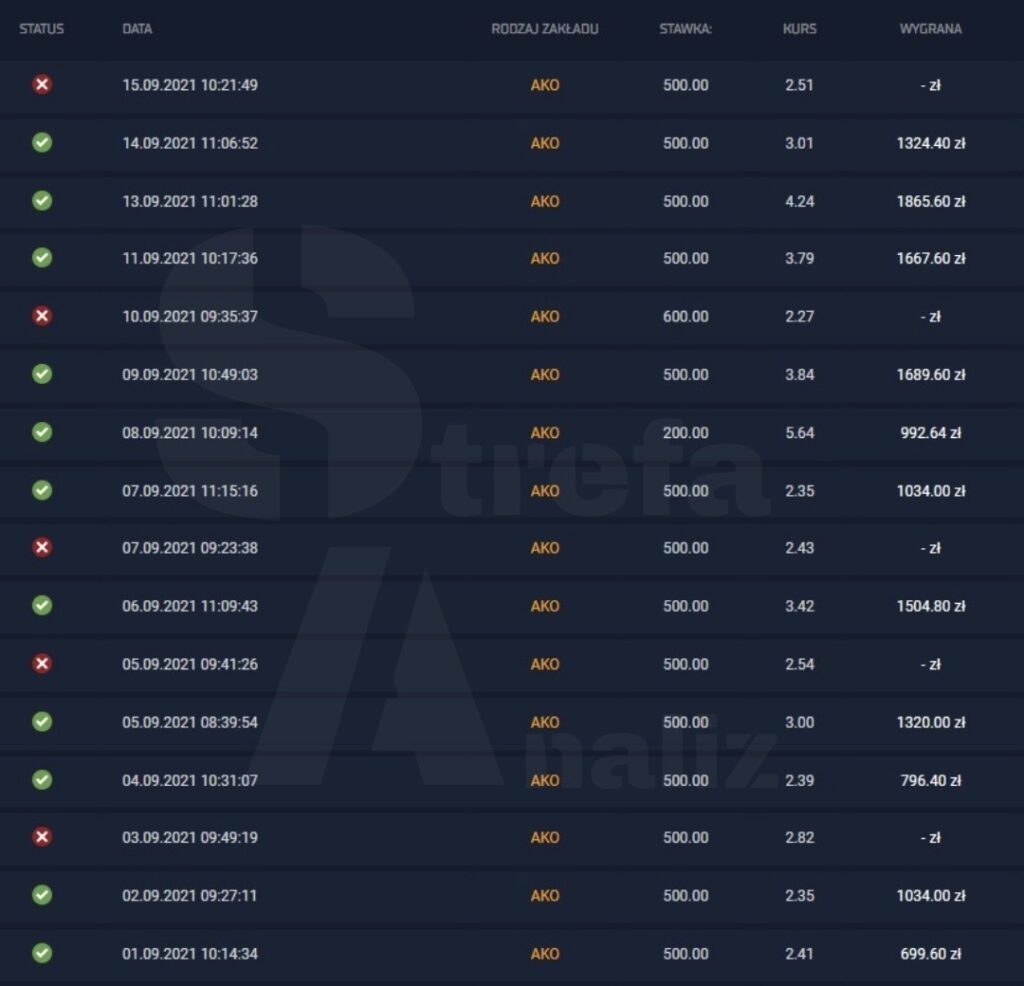This screenshot has width=1024, height=986.
Task: Click odds value 3.42
Action: [x=799, y=605]
